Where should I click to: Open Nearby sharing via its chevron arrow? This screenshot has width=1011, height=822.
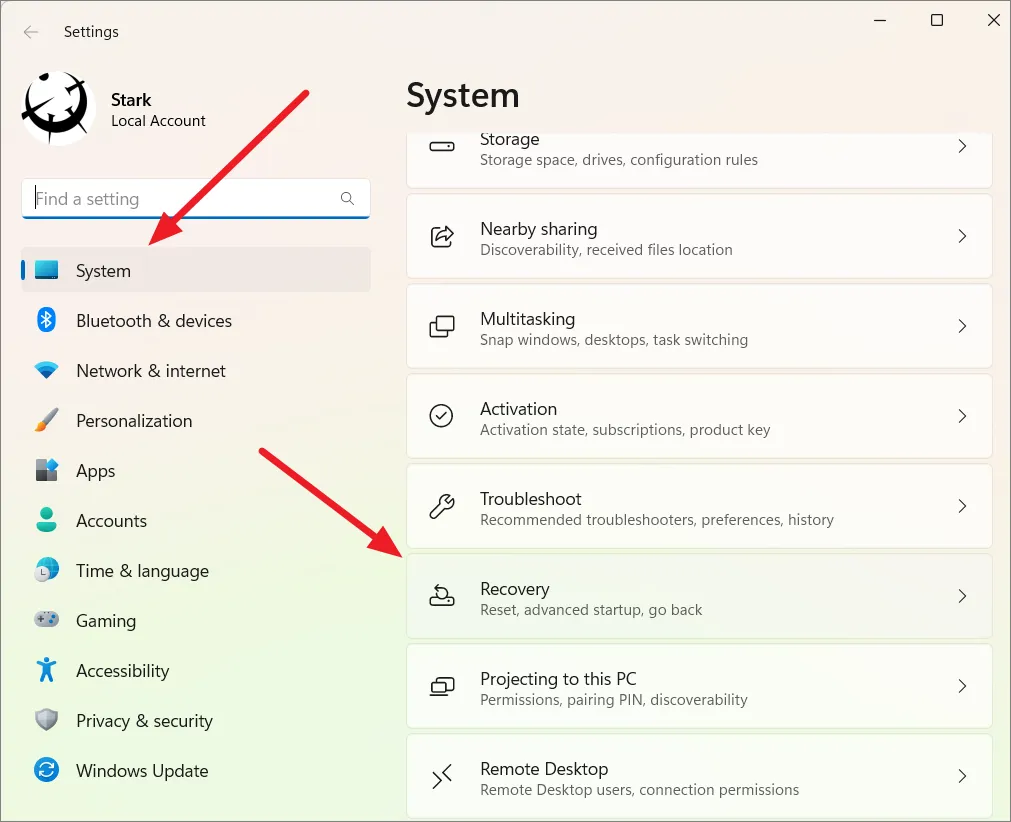click(962, 237)
